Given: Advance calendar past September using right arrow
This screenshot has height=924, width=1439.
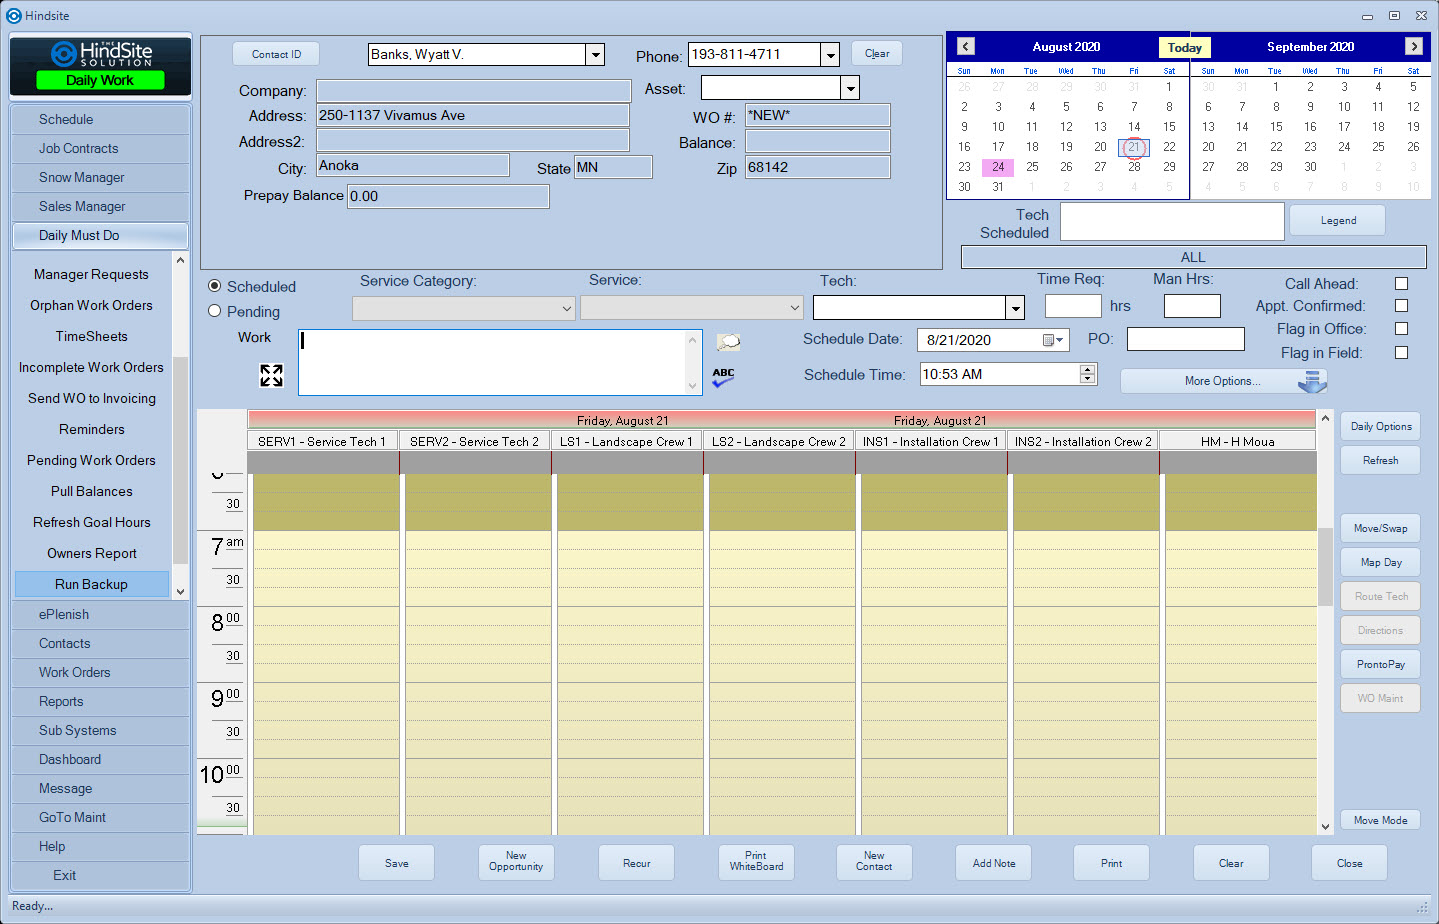Looking at the screenshot, I should coord(1413,46).
